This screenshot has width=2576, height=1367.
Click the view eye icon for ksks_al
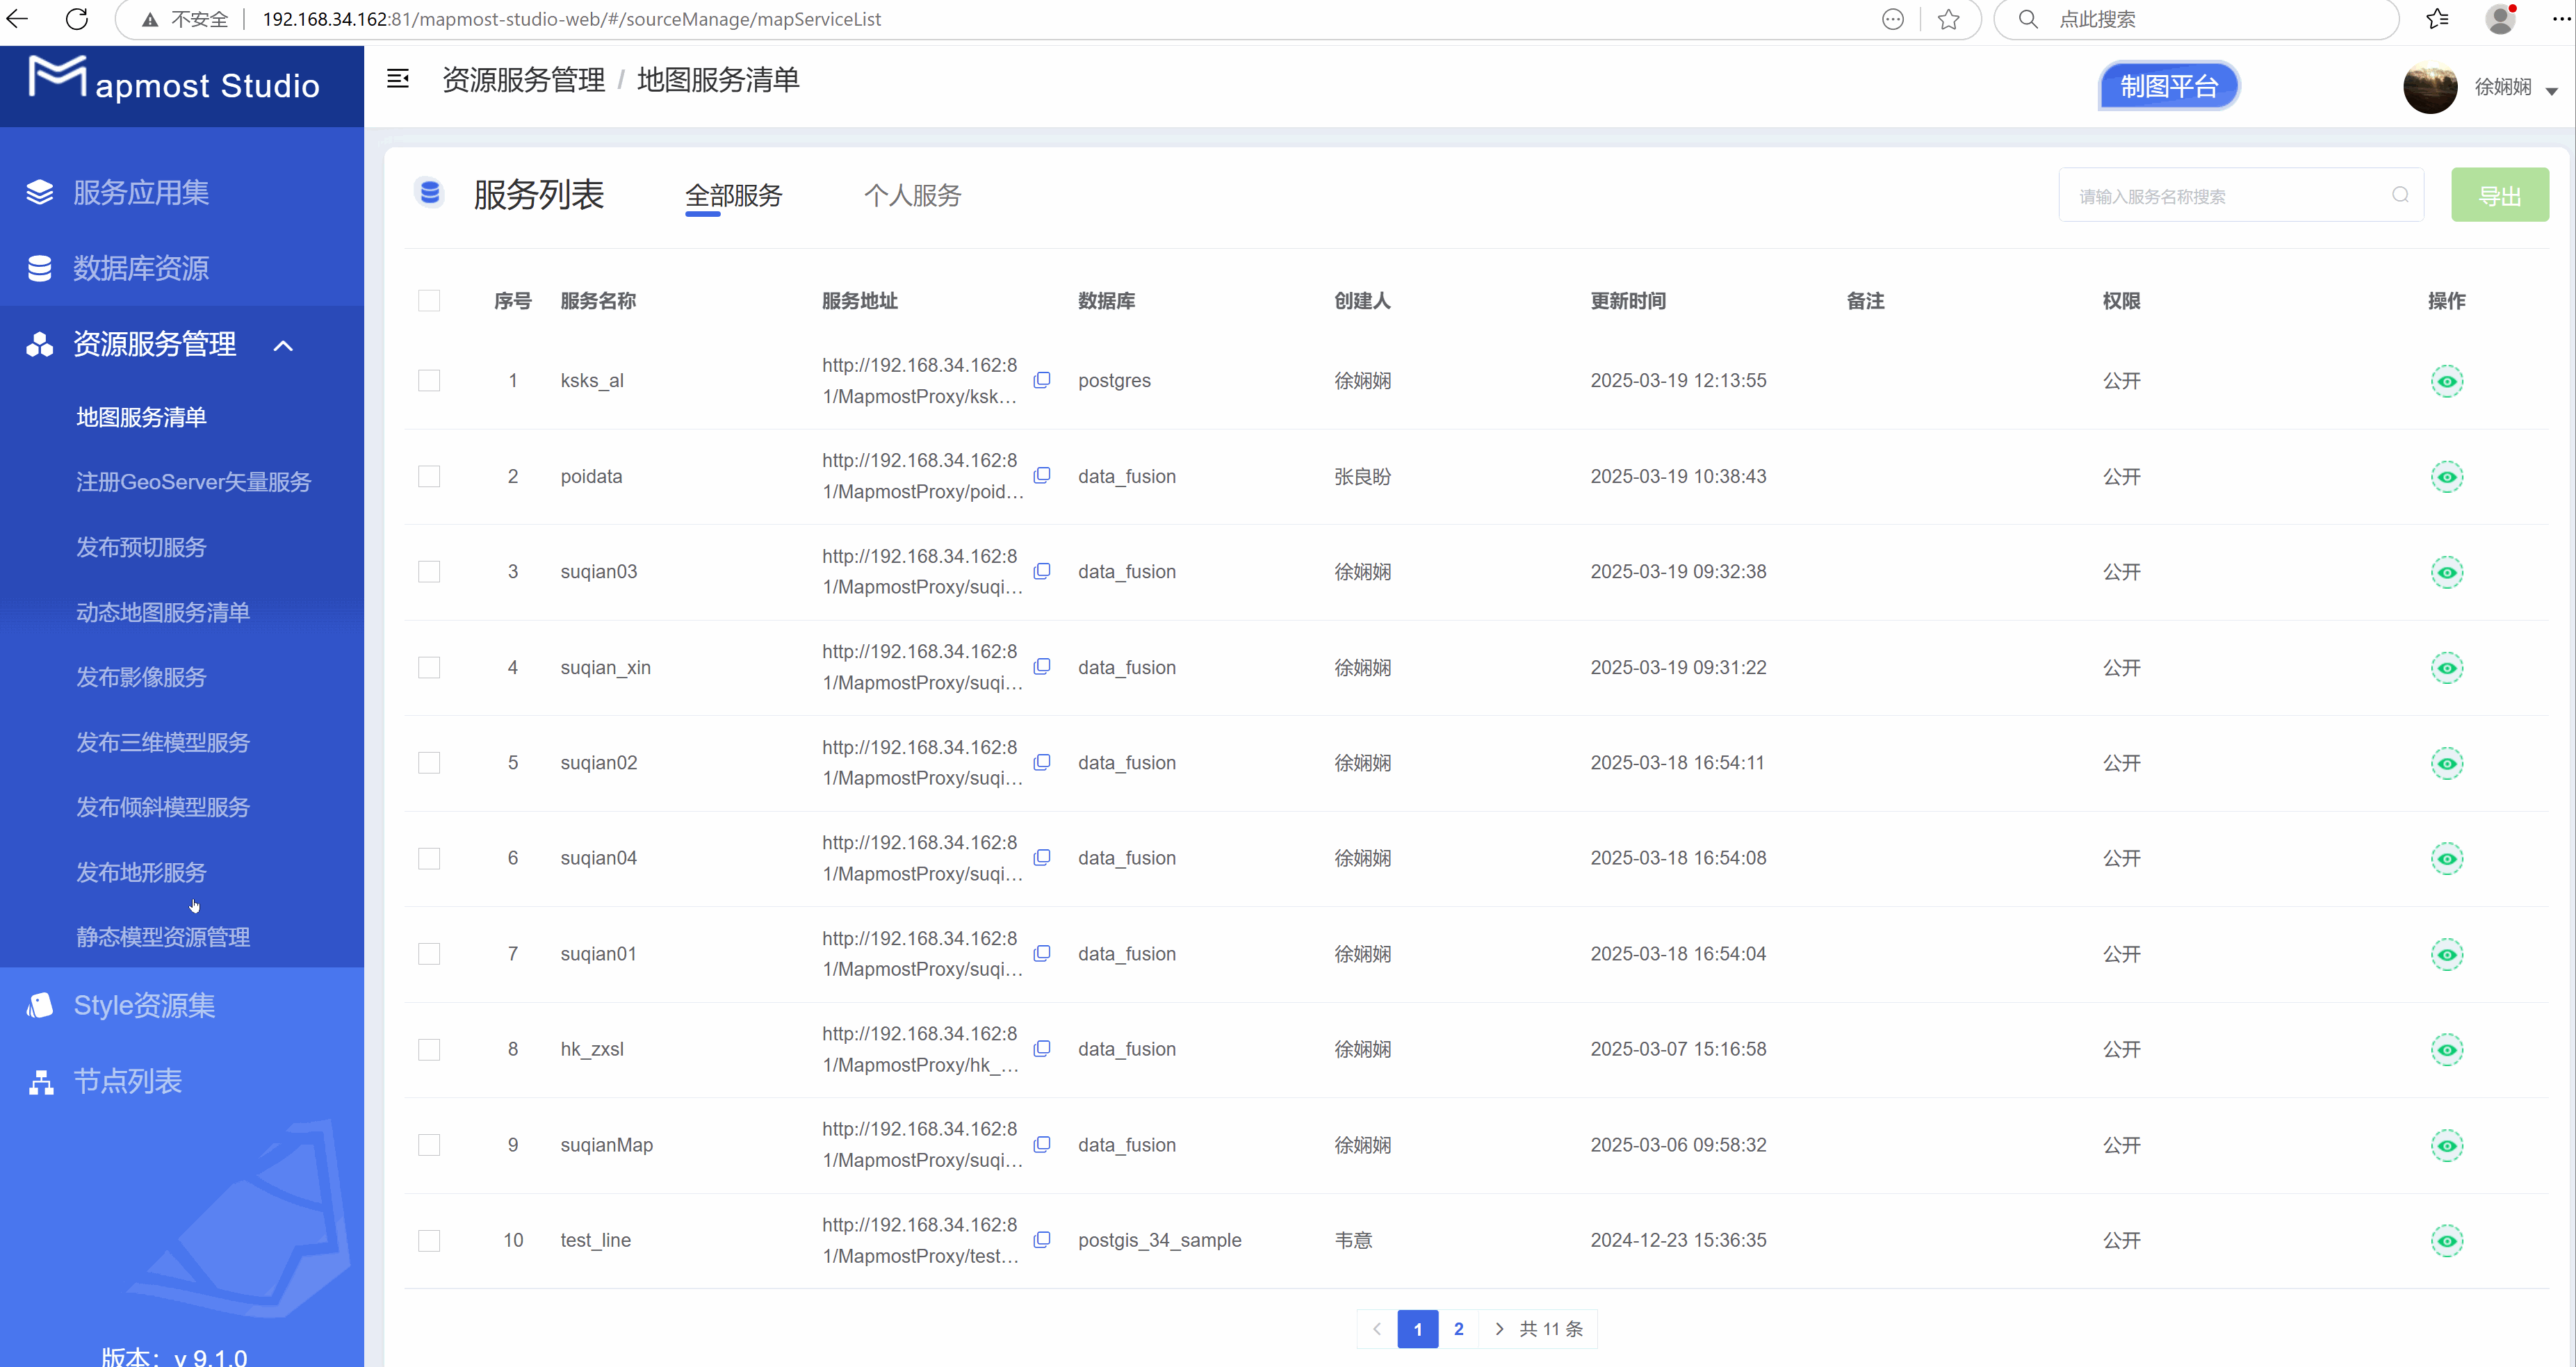pos(2446,381)
